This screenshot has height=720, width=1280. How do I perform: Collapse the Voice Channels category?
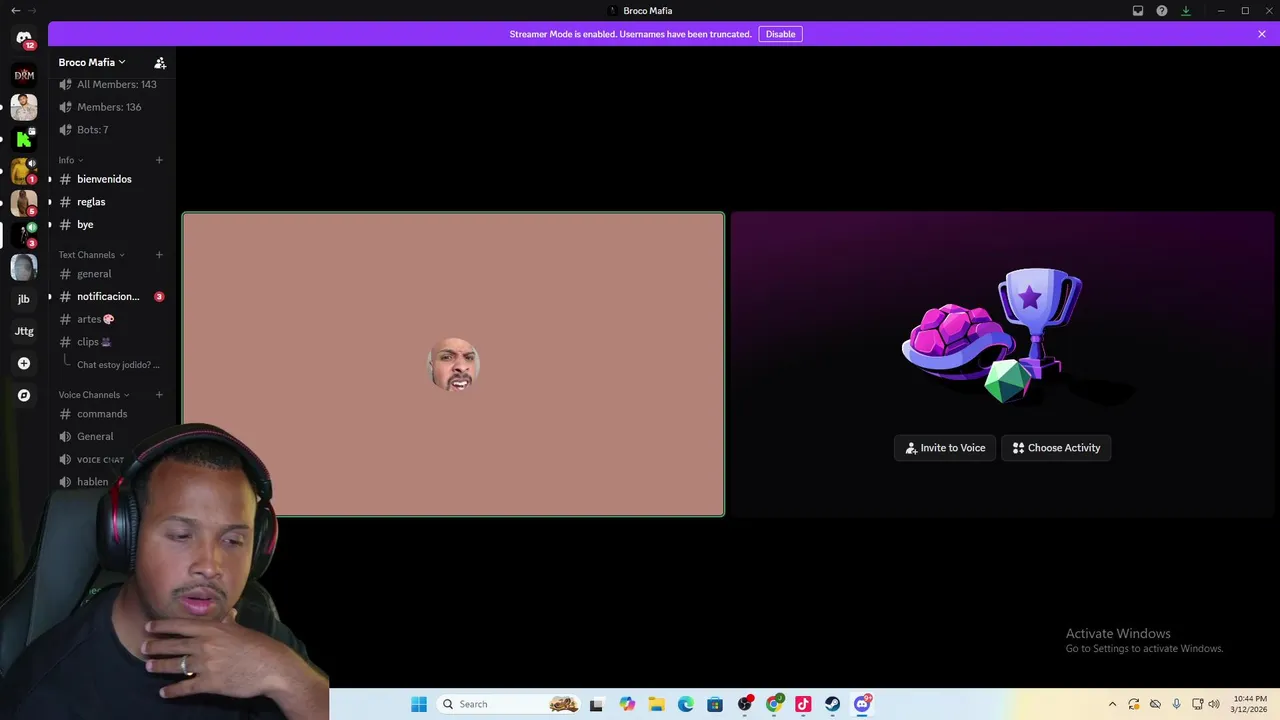94,395
